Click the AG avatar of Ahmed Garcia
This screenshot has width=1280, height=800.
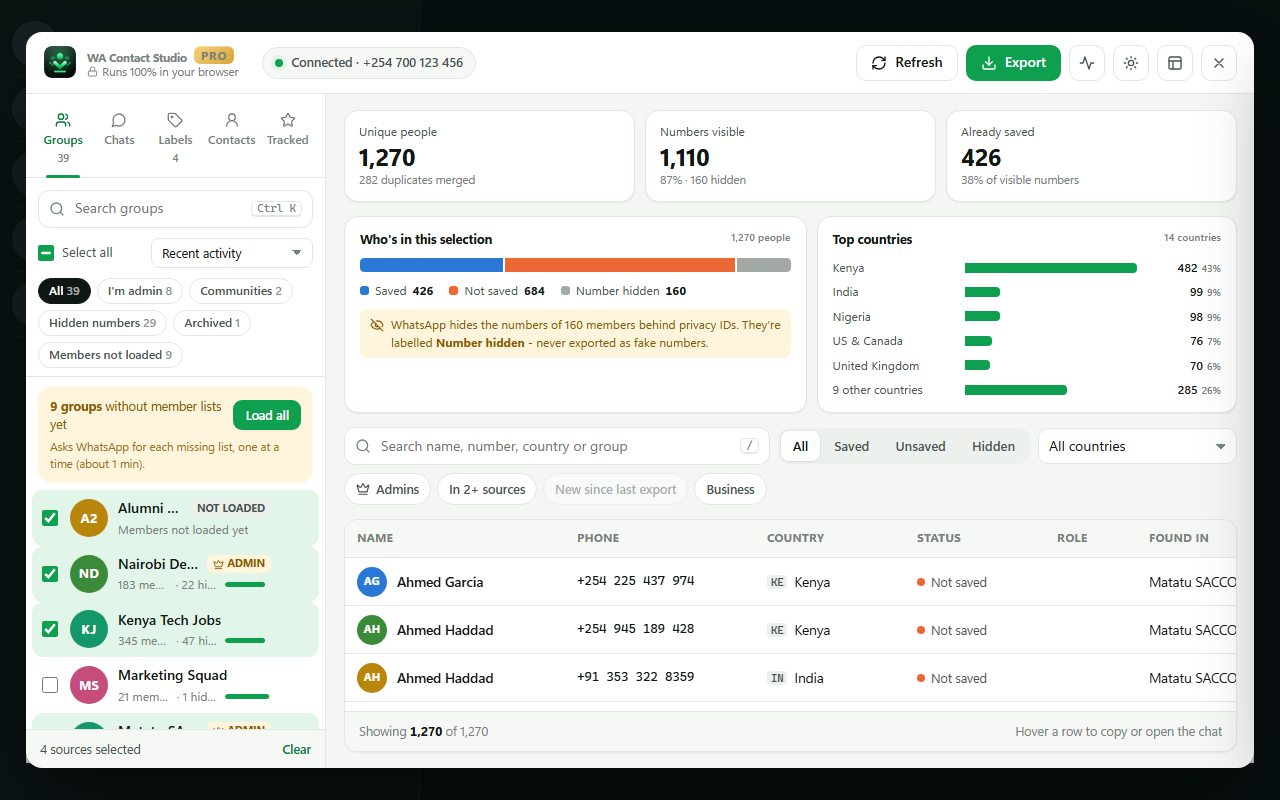pos(372,582)
